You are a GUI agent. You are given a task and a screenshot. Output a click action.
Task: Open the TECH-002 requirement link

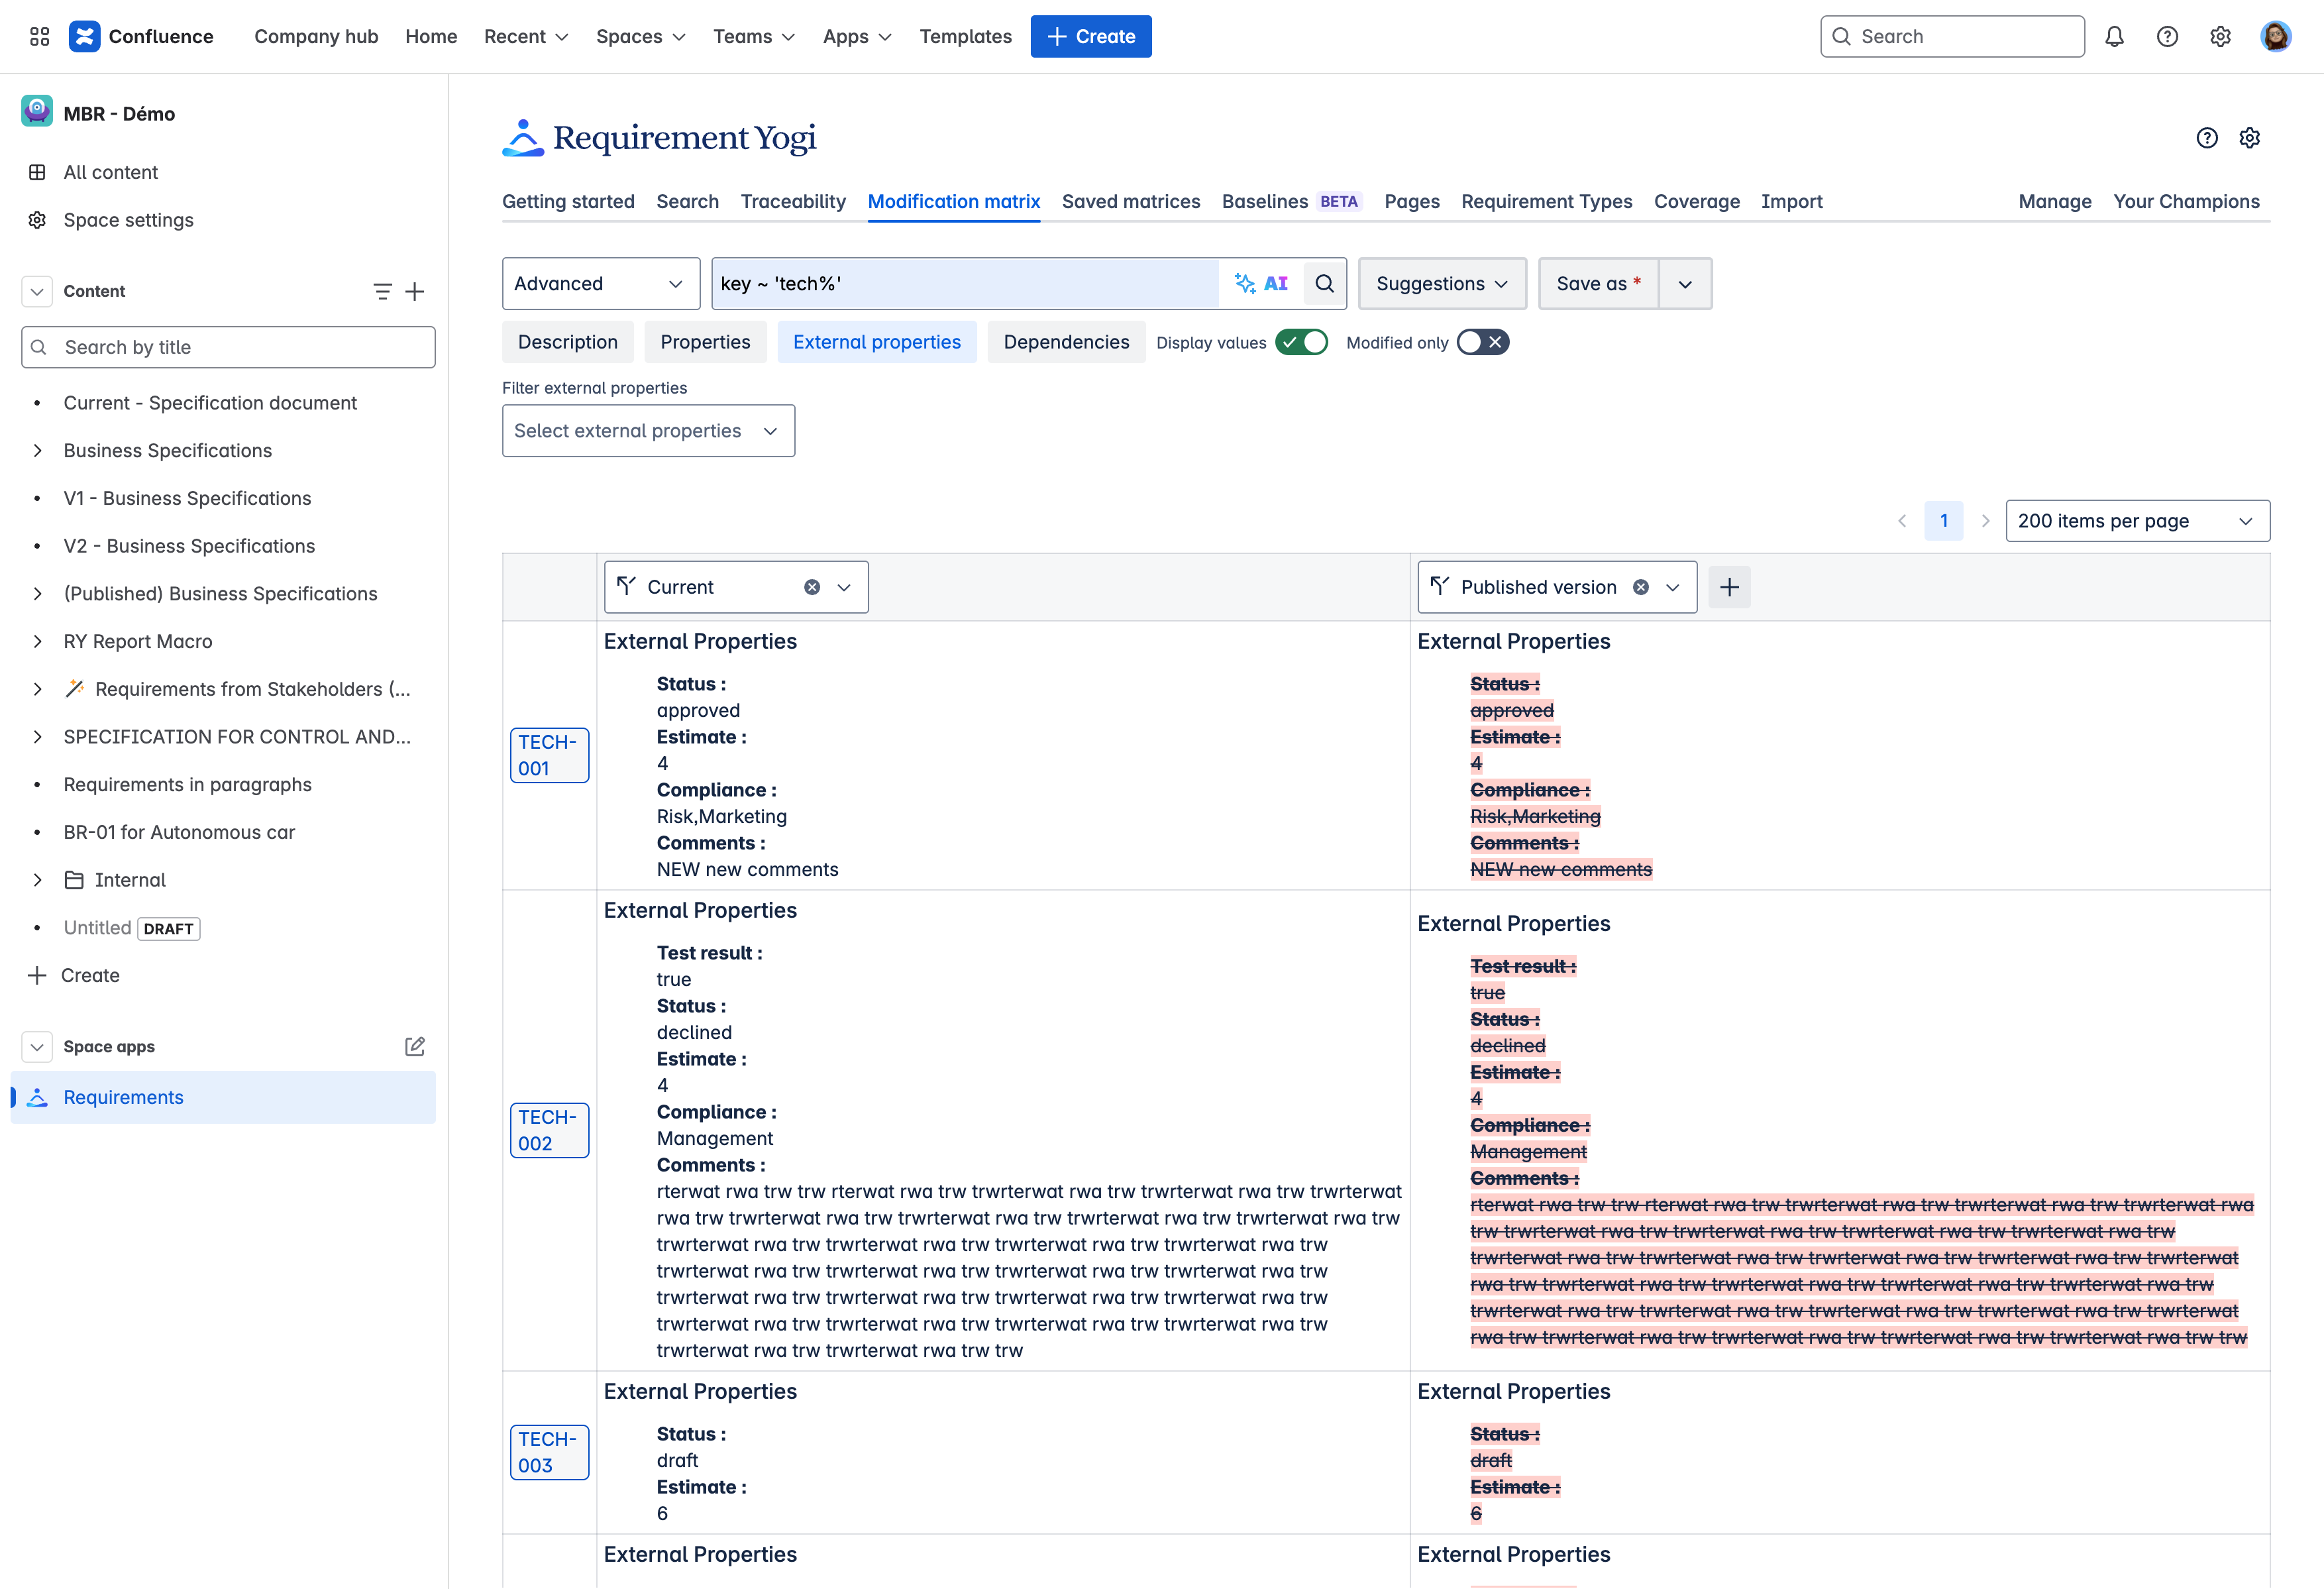coord(548,1130)
